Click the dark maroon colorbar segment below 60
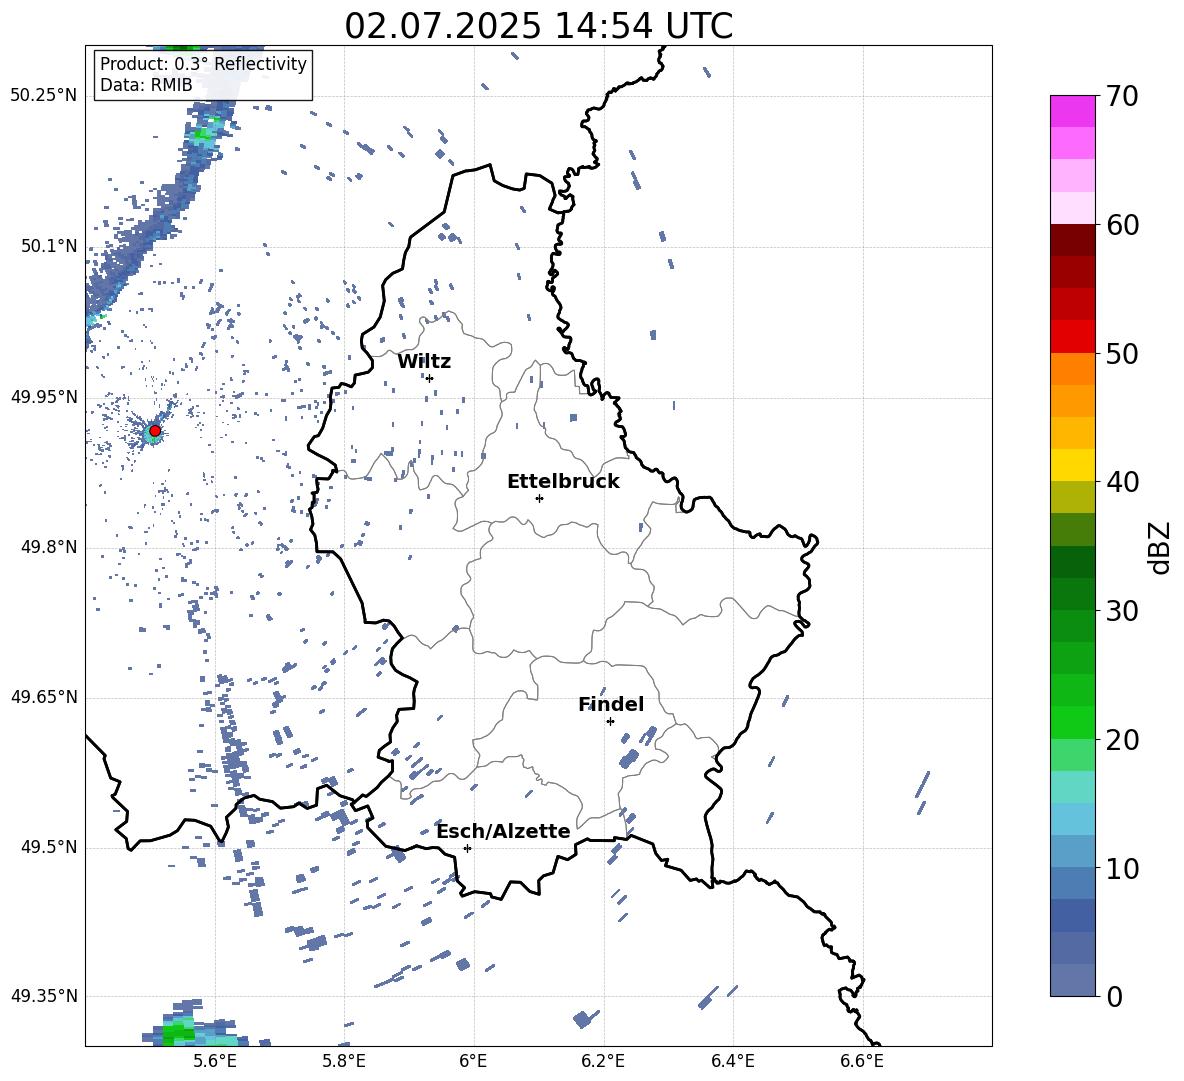The height and width of the screenshot is (1081, 1184). (x=1073, y=240)
